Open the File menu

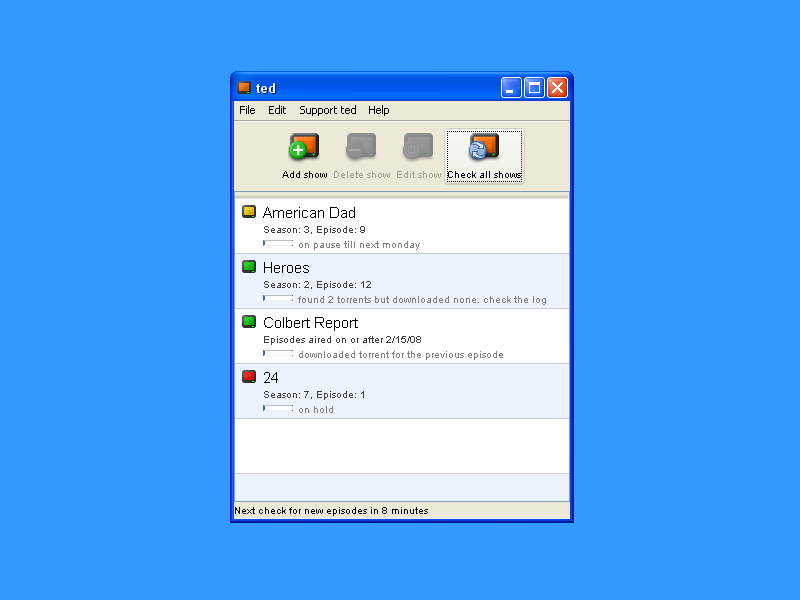[247, 110]
